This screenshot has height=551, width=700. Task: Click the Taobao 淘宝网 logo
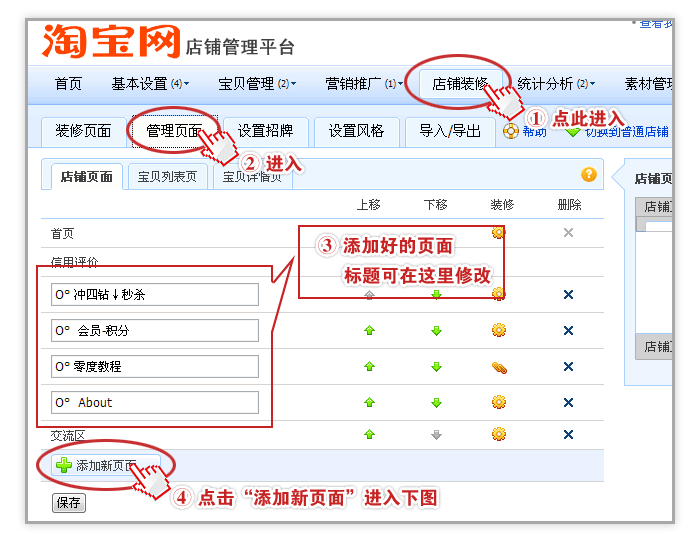click(111, 41)
